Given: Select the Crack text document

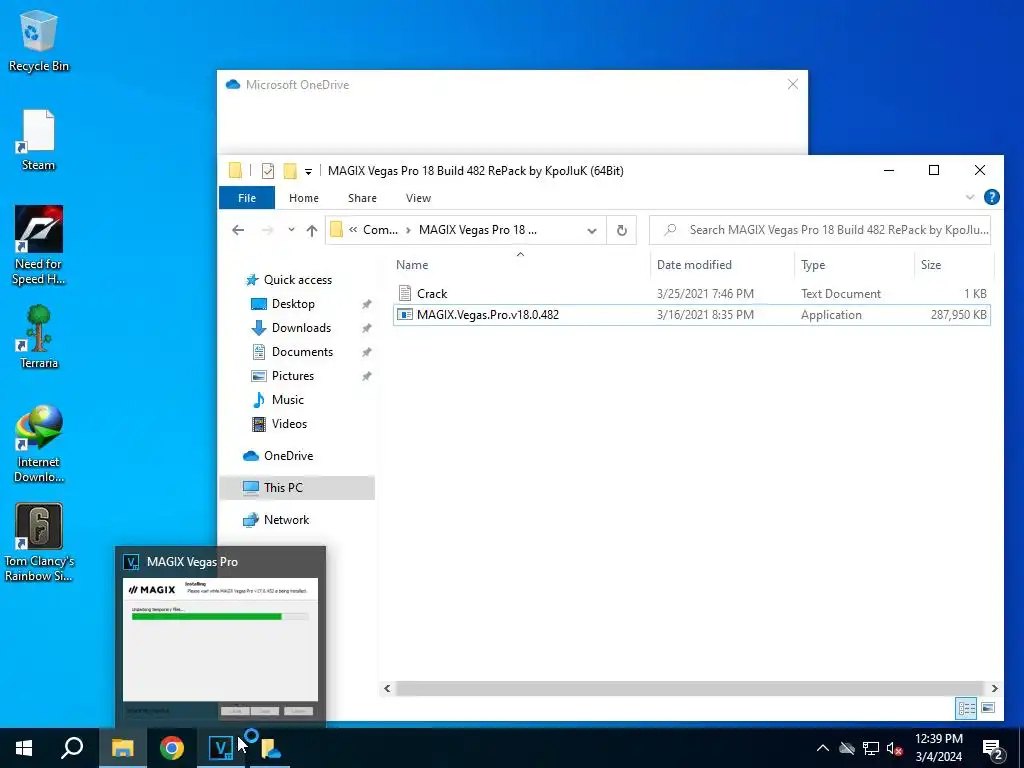Looking at the screenshot, I should (x=692, y=294).
